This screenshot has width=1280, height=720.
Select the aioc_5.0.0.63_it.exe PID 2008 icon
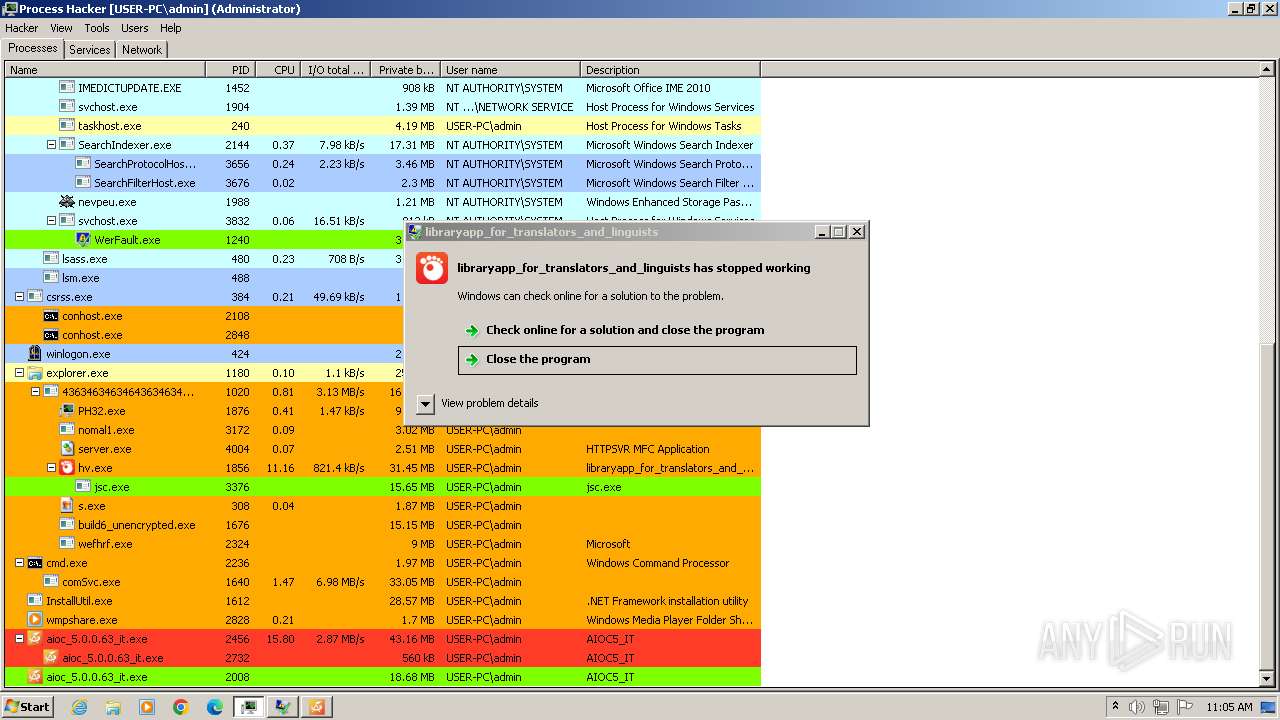[x=35, y=677]
